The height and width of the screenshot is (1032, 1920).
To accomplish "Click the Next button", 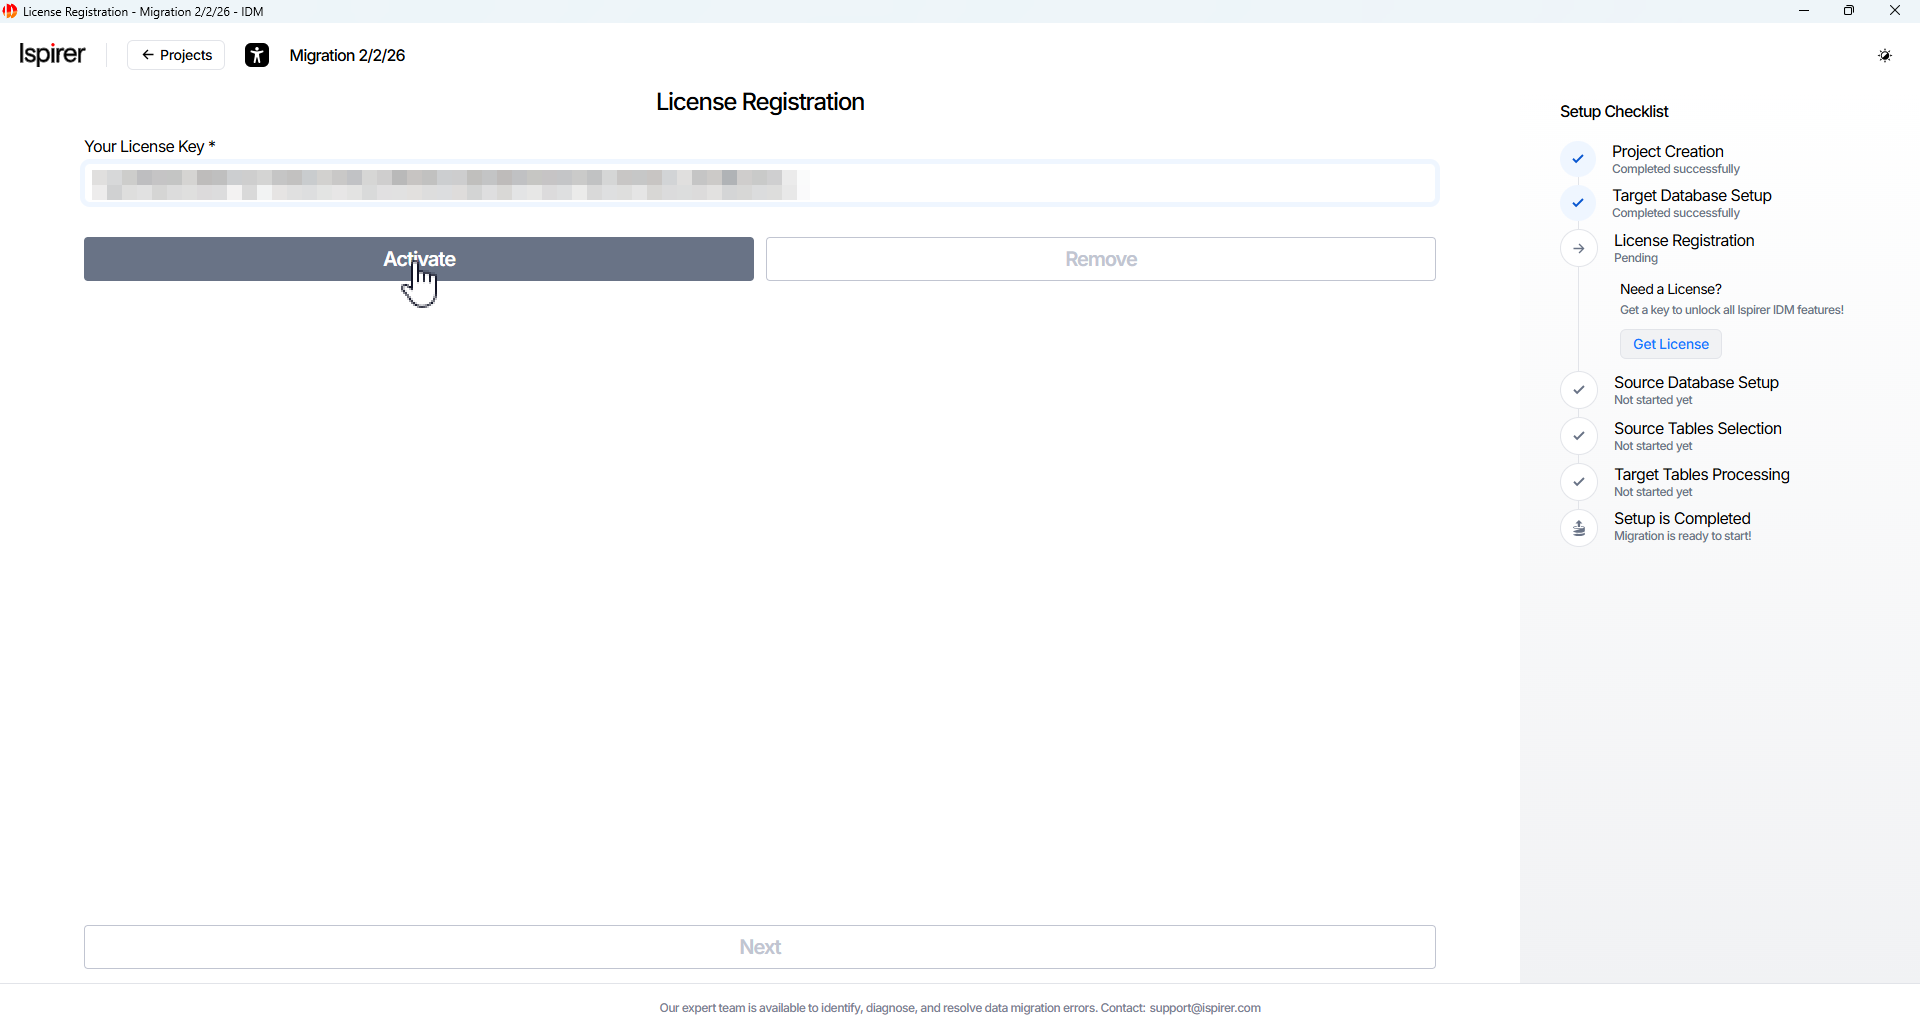I will click(759, 947).
